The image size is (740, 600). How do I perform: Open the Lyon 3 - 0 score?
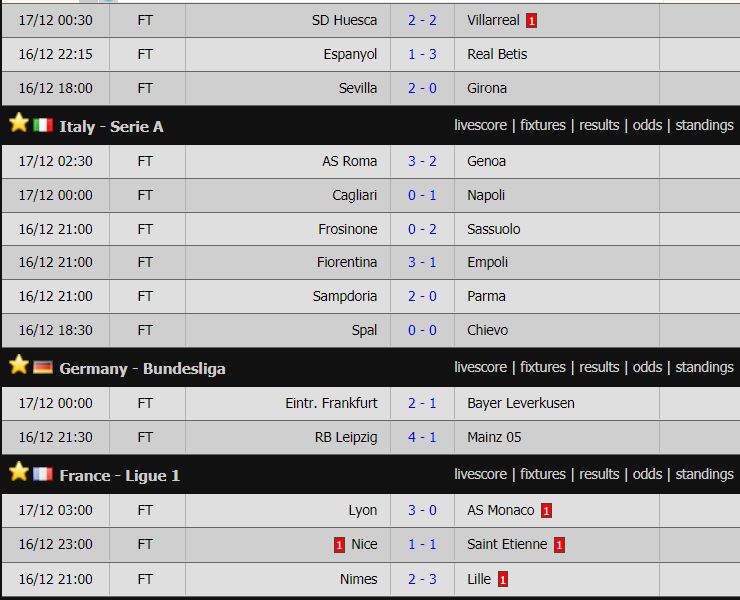tap(422, 510)
